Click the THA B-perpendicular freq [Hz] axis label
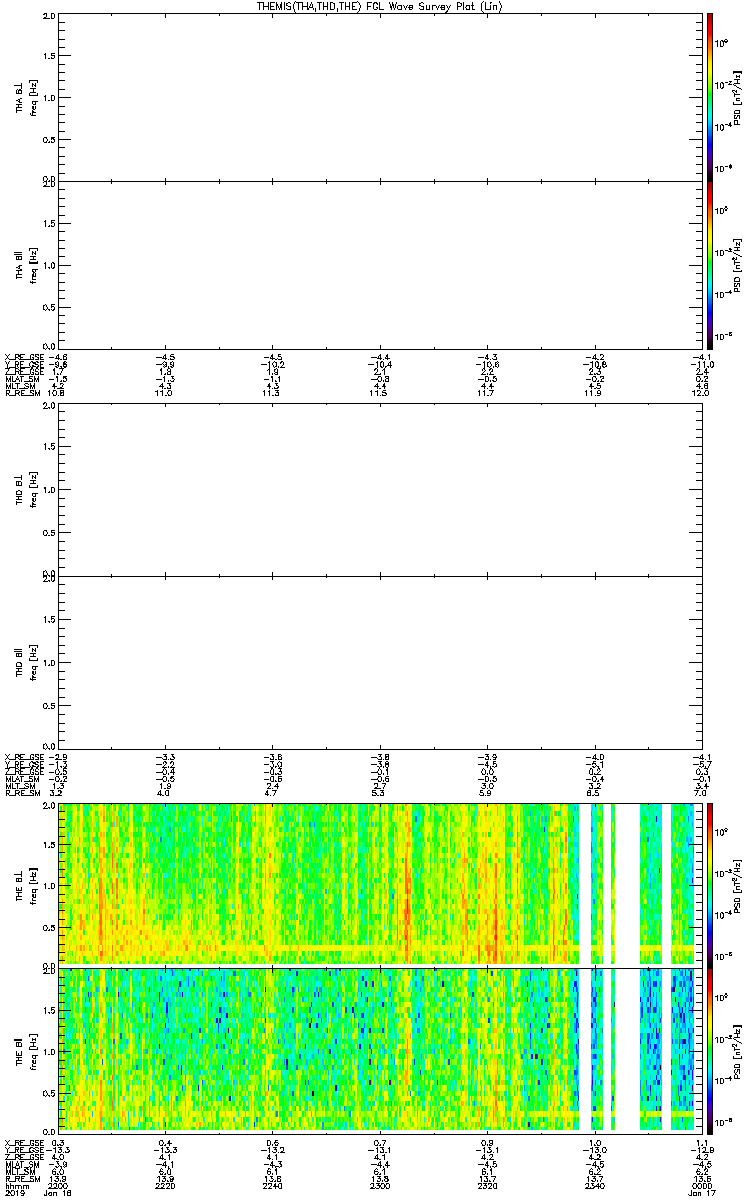 (x=33, y=98)
